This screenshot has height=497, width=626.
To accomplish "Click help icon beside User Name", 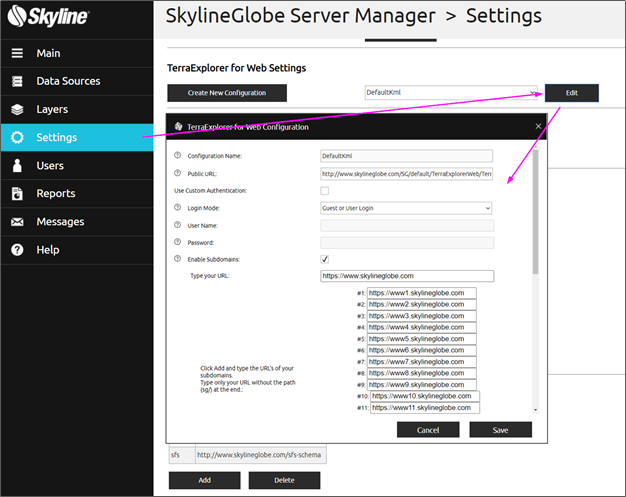I will pos(178,225).
